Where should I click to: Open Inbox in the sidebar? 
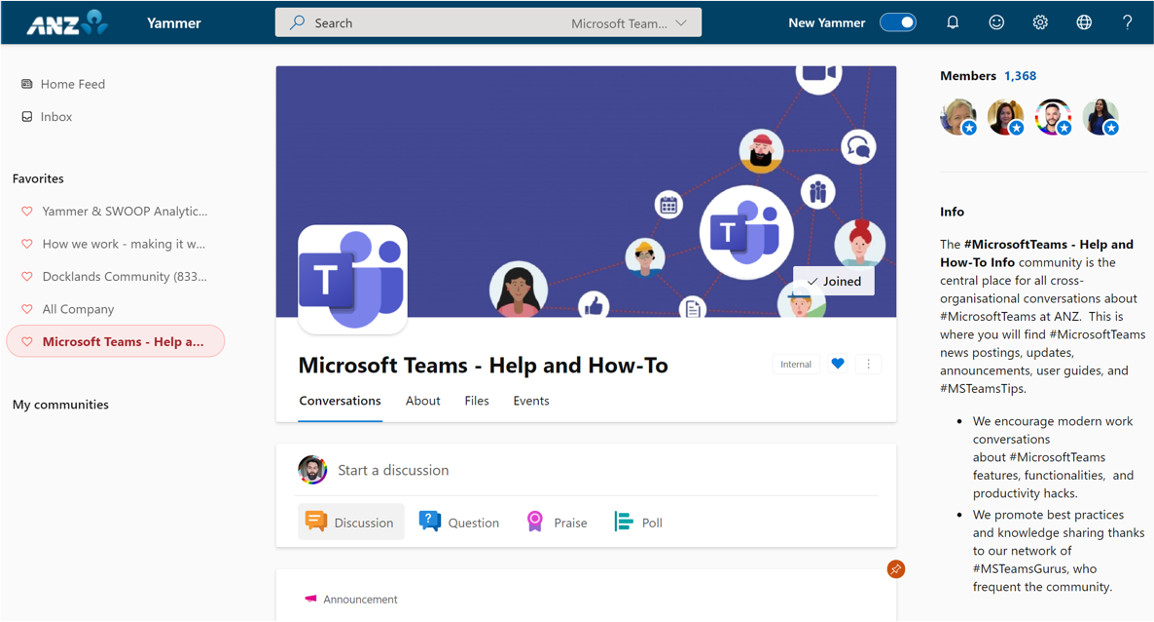tap(57, 116)
